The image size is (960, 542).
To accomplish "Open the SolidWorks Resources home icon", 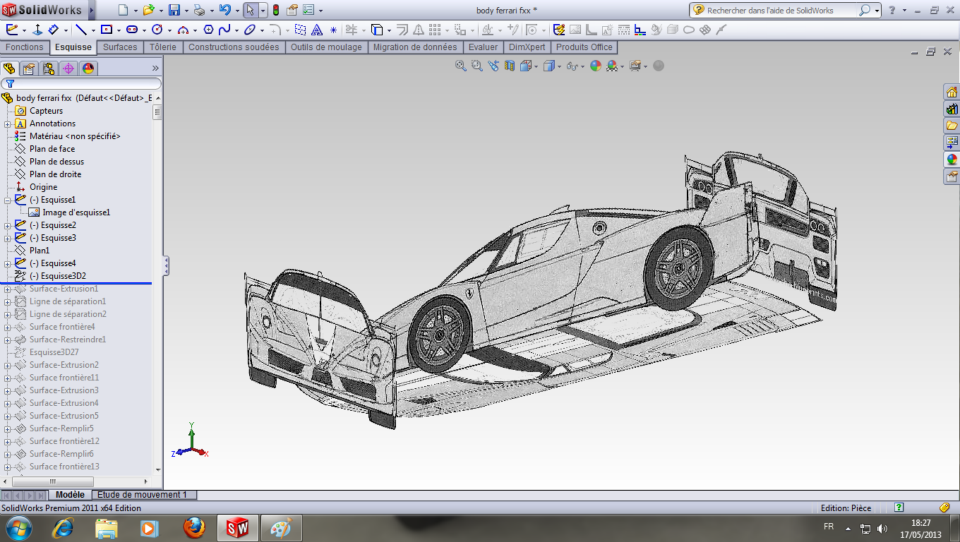I will (x=951, y=92).
